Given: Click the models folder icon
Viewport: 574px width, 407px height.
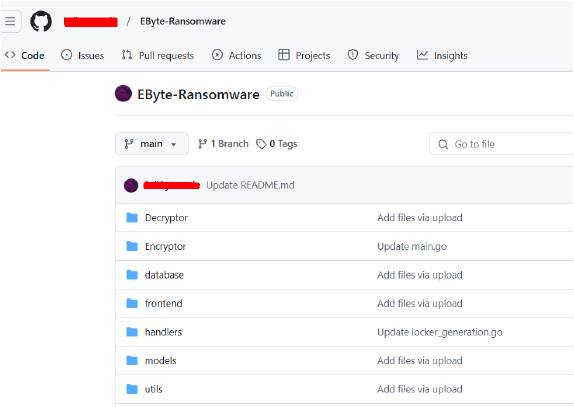Looking at the screenshot, I should (132, 361).
